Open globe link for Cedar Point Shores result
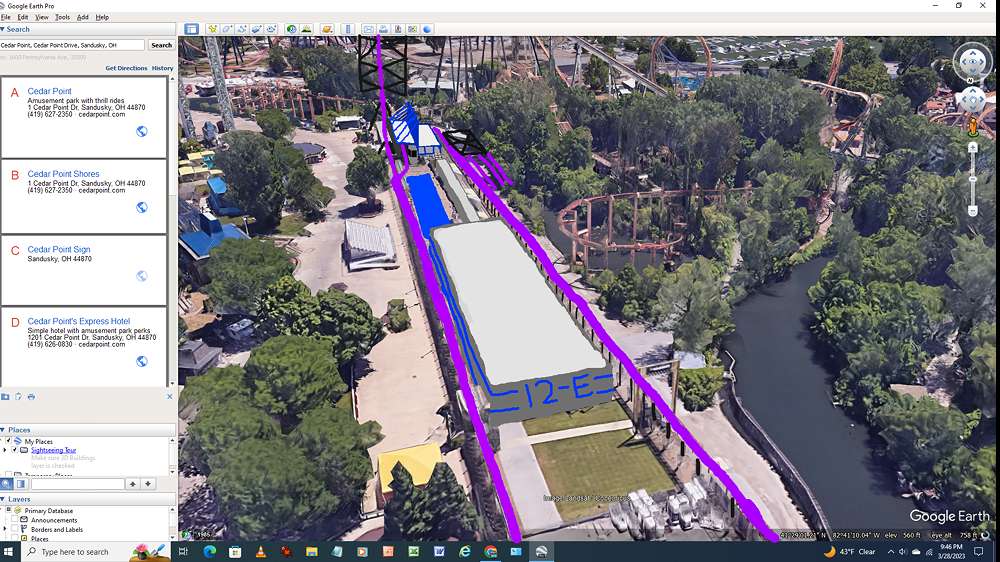The width and height of the screenshot is (1000, 562). [142, 207]
